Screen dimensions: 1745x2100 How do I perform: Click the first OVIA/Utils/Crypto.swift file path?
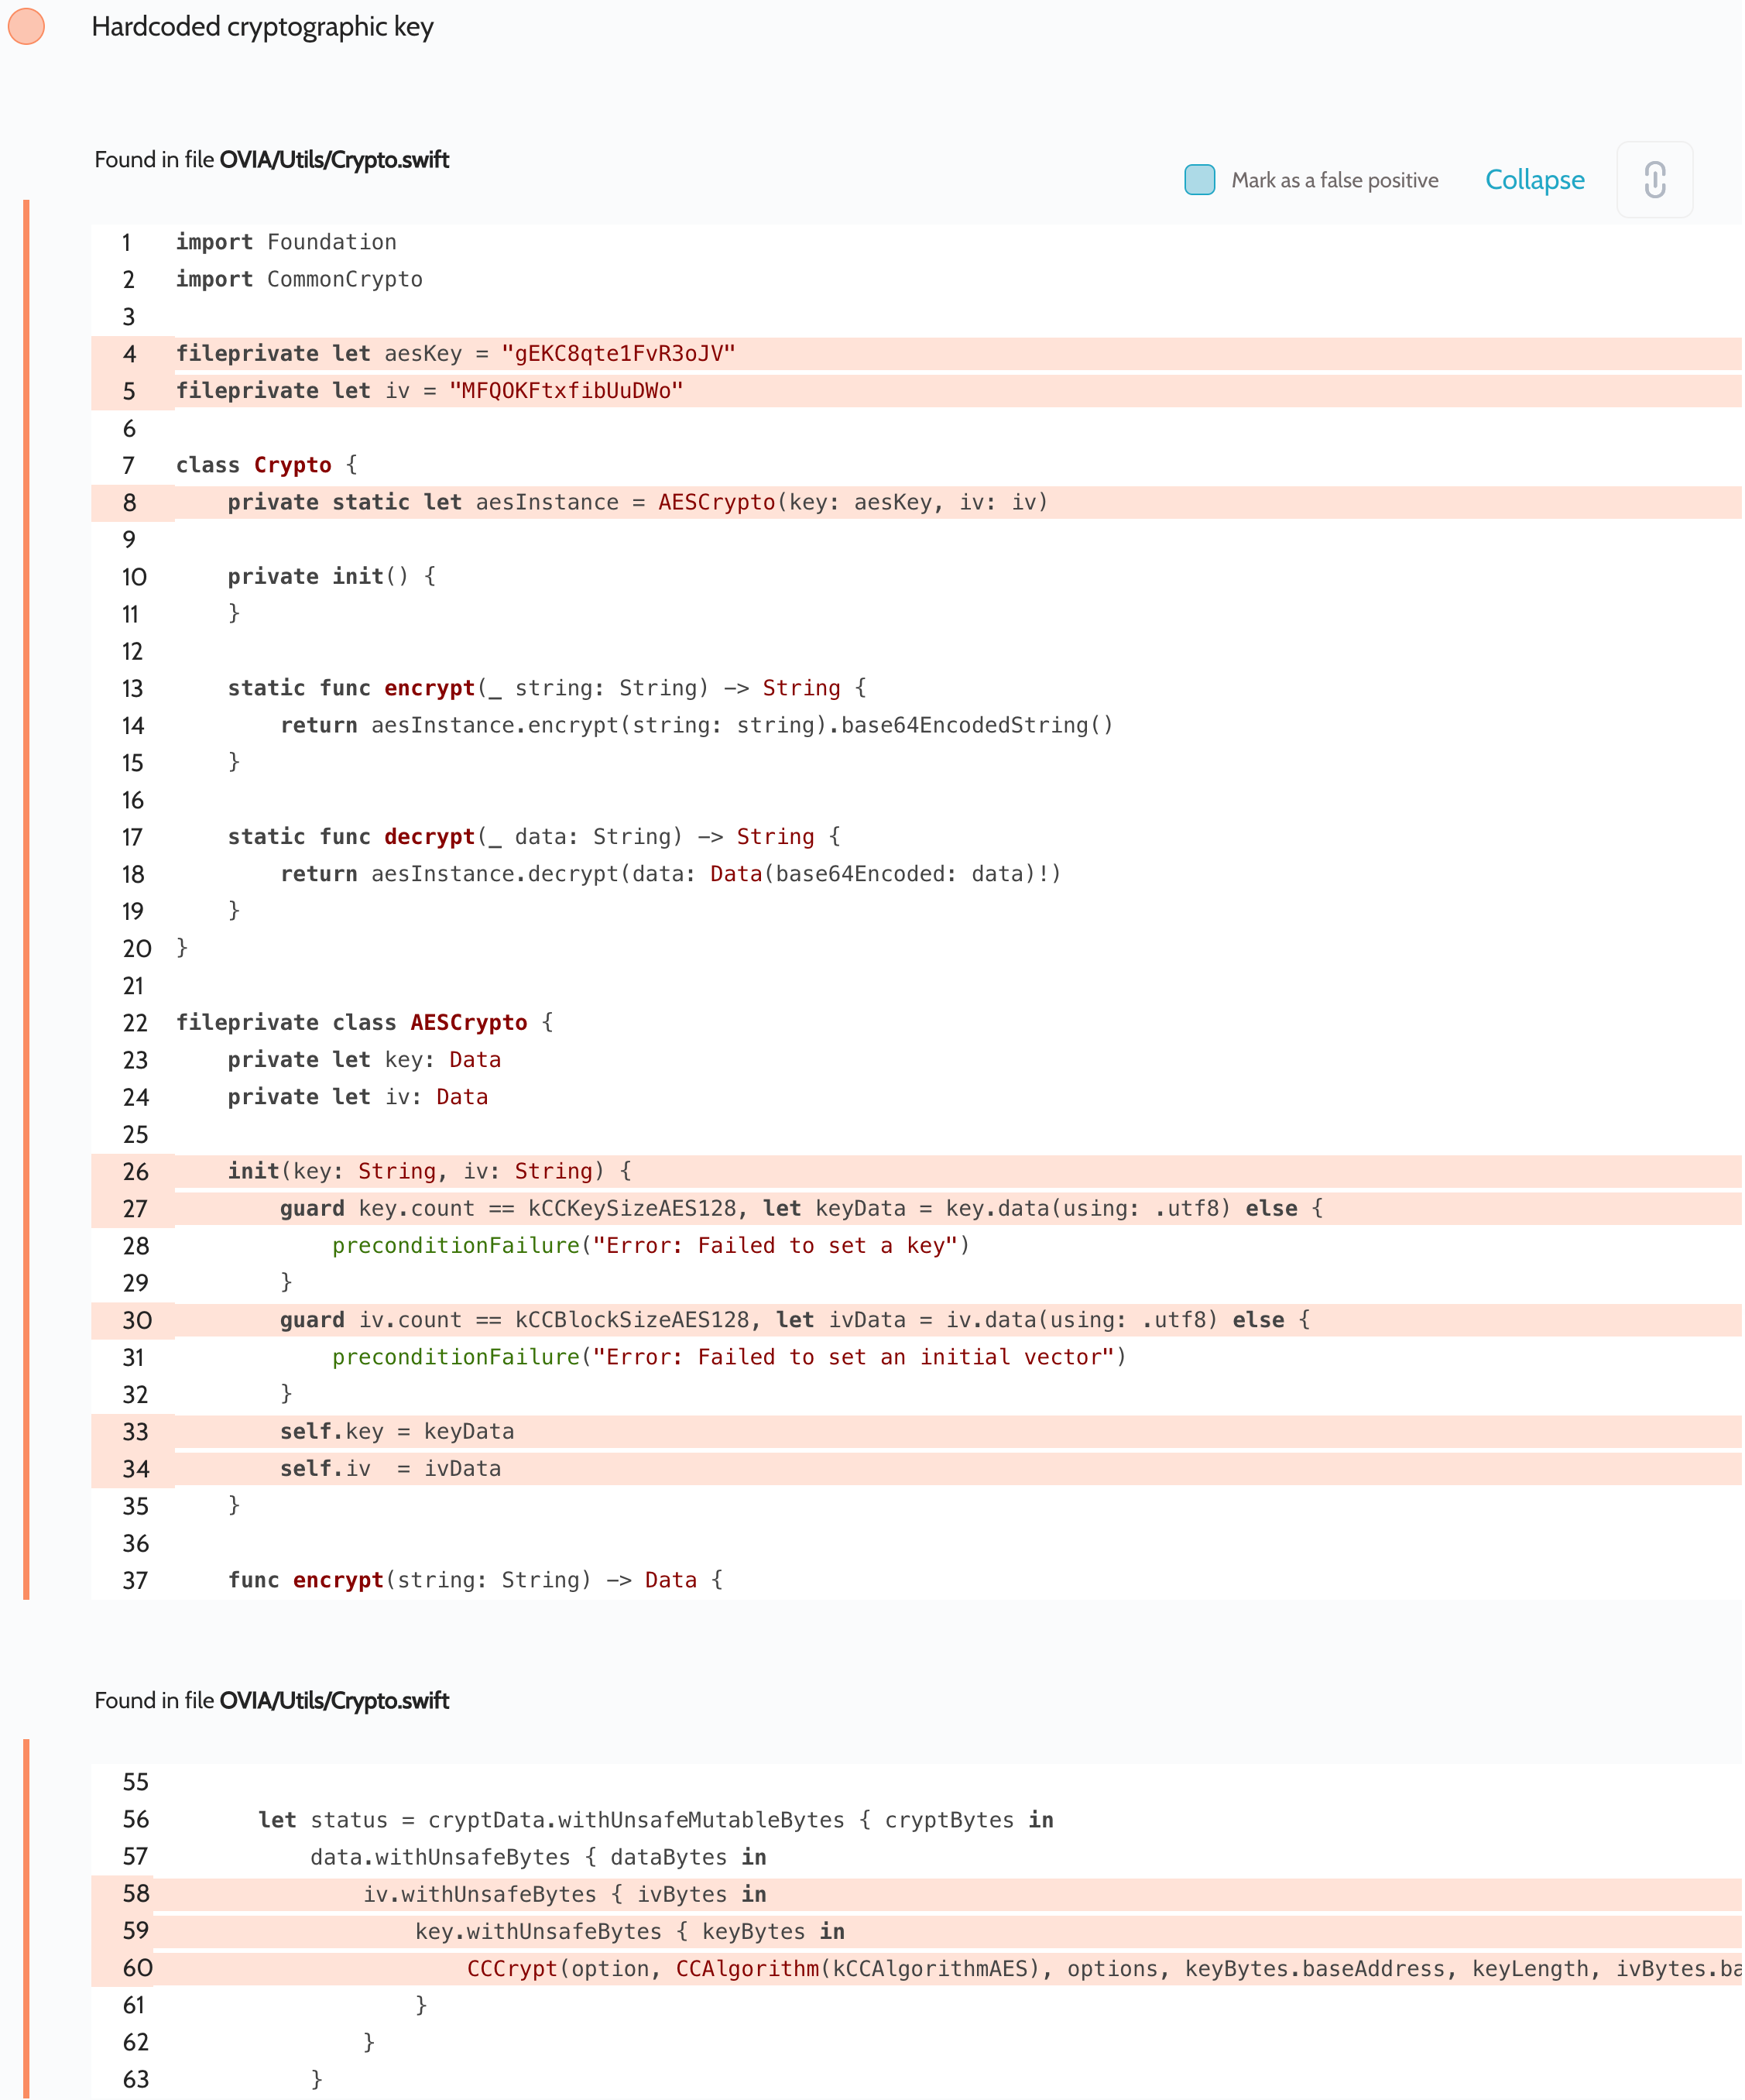tap(334, 160)
